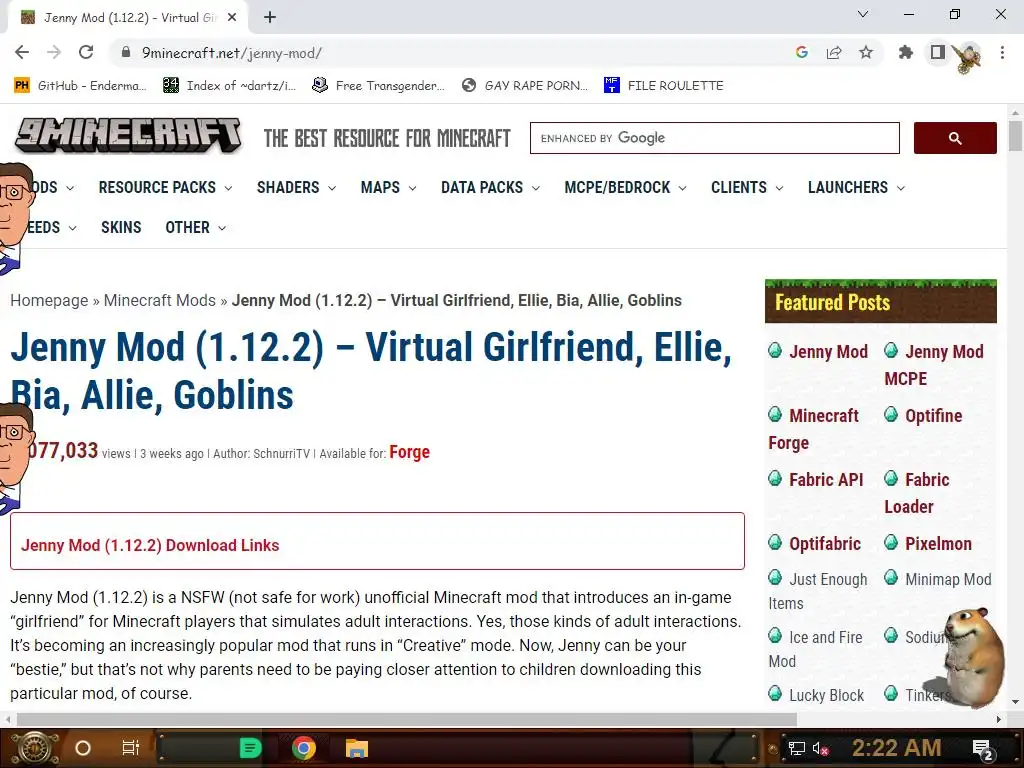Close the Jenny Mod tab

coord(232,18)
